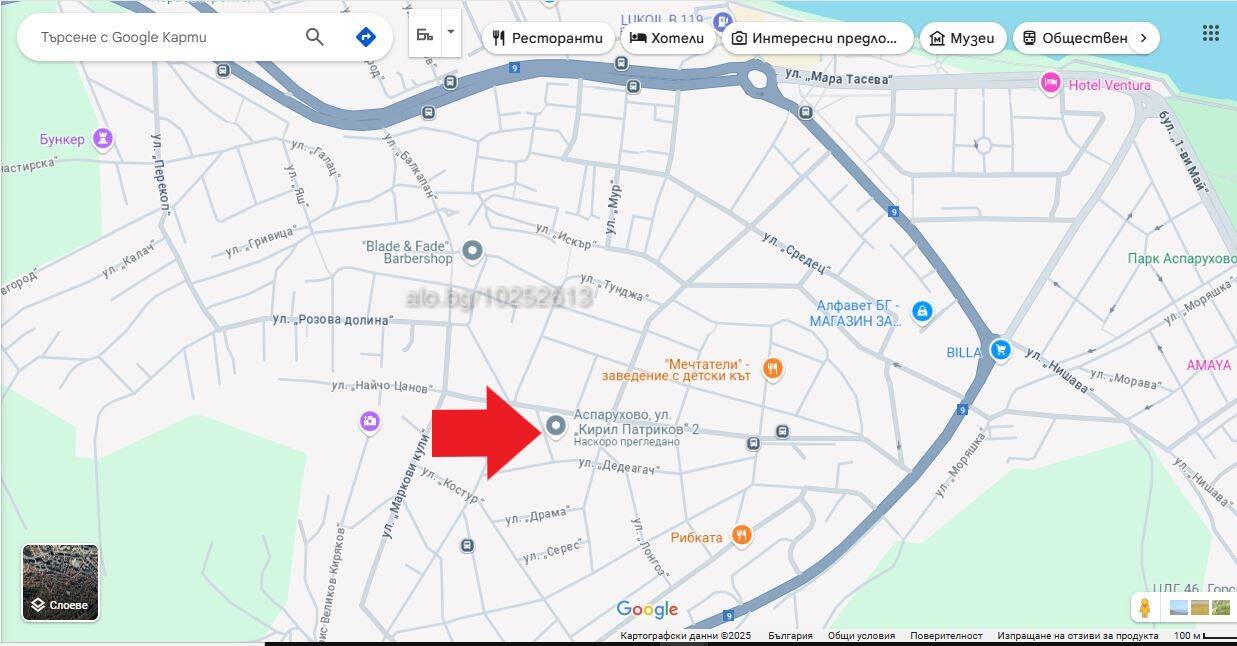Click the Мечтатели заведение с детски кът label
The width and height of the screenshot is (1237, 646).
tap(676, 369)
